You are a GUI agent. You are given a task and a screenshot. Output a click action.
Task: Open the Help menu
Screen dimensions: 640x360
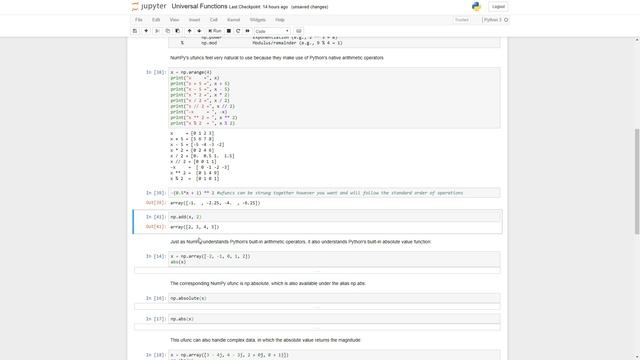click(x=280, y=20)
